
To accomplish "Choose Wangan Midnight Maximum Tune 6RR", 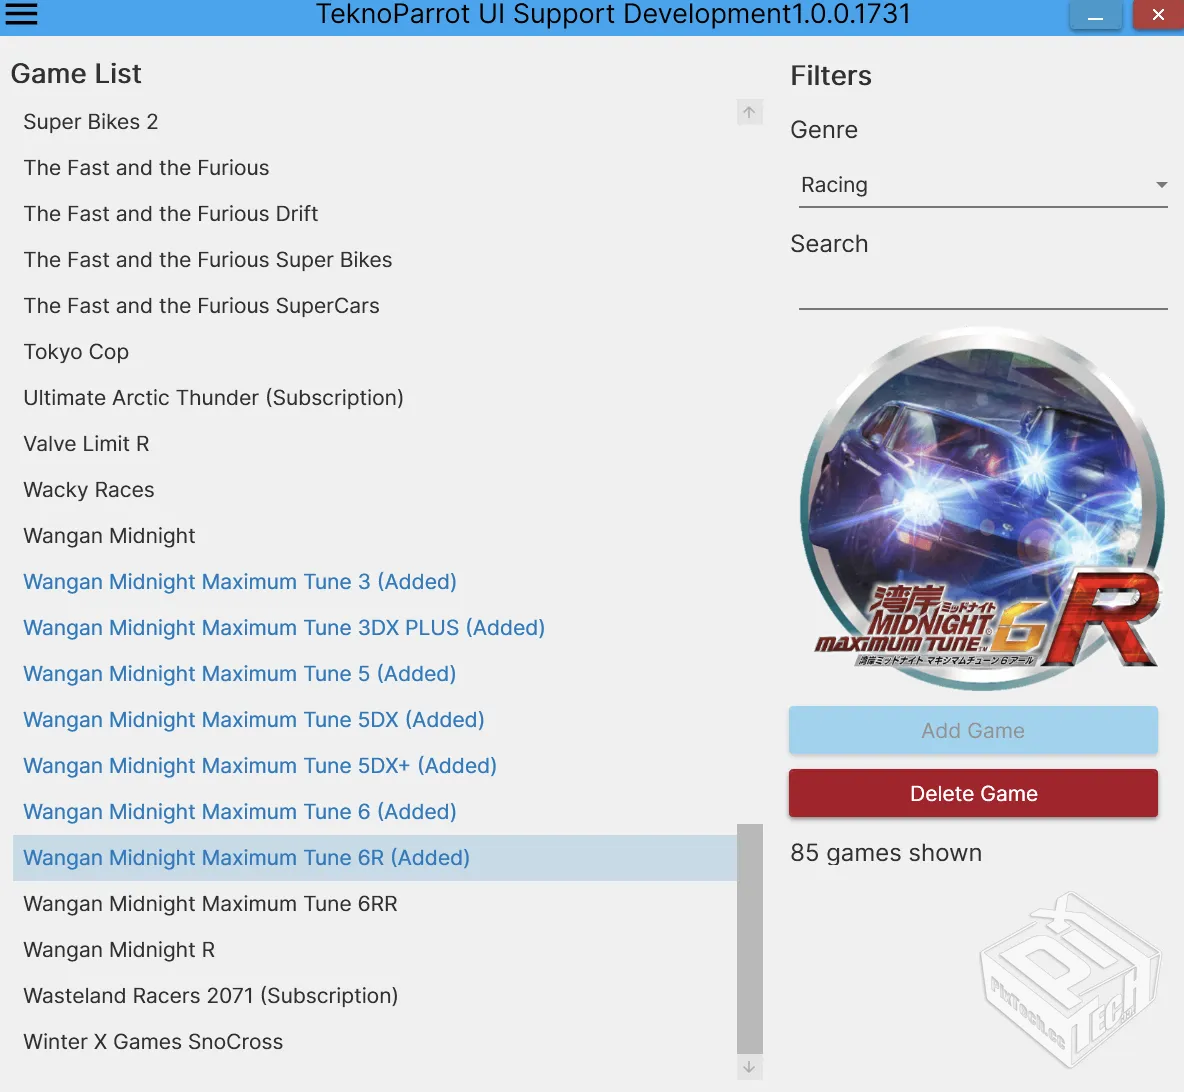I will 210,904.
